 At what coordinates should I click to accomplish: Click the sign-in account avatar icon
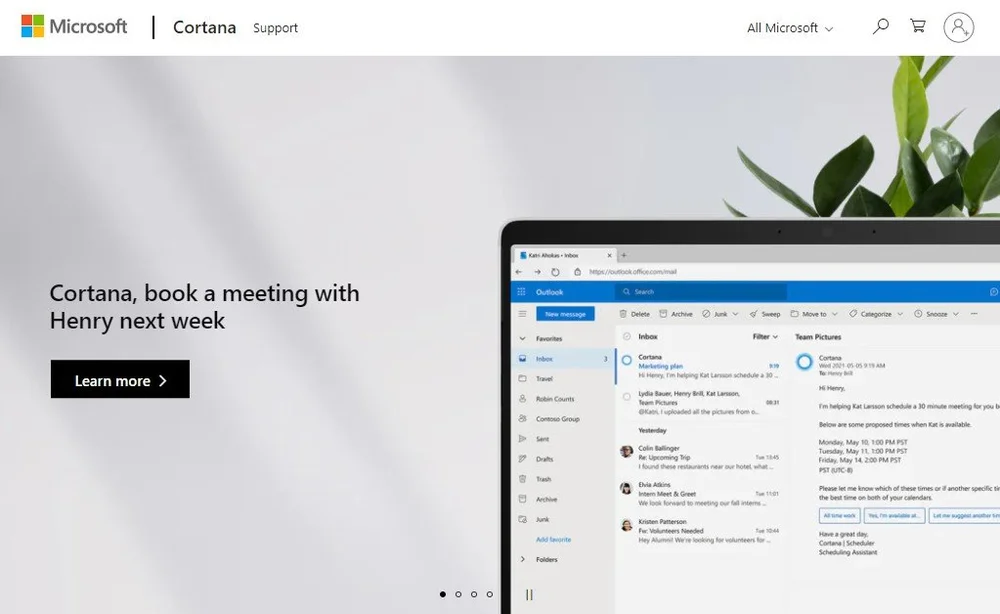[959, 27]
